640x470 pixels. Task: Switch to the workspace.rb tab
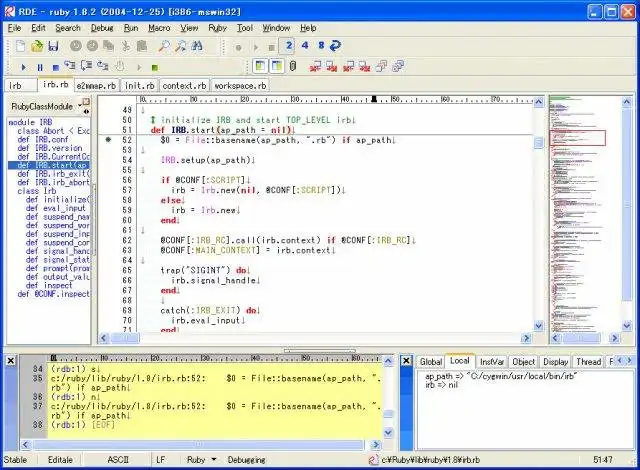[240, 86]
